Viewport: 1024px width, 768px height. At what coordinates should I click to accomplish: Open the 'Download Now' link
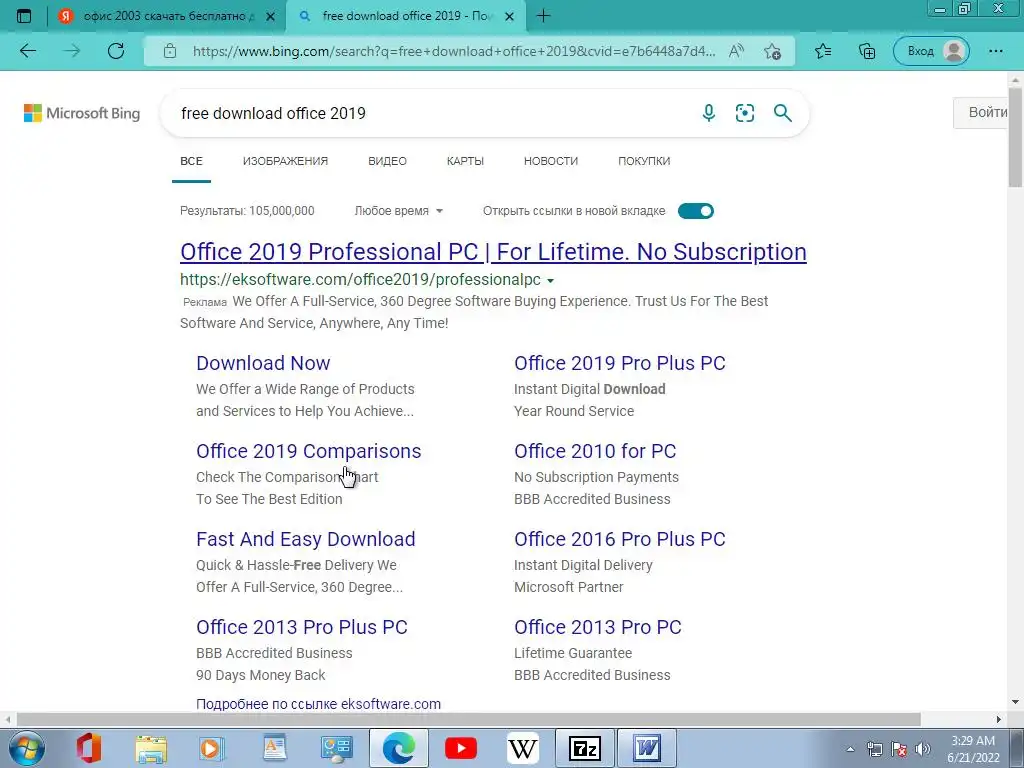[x=263, y=363]
